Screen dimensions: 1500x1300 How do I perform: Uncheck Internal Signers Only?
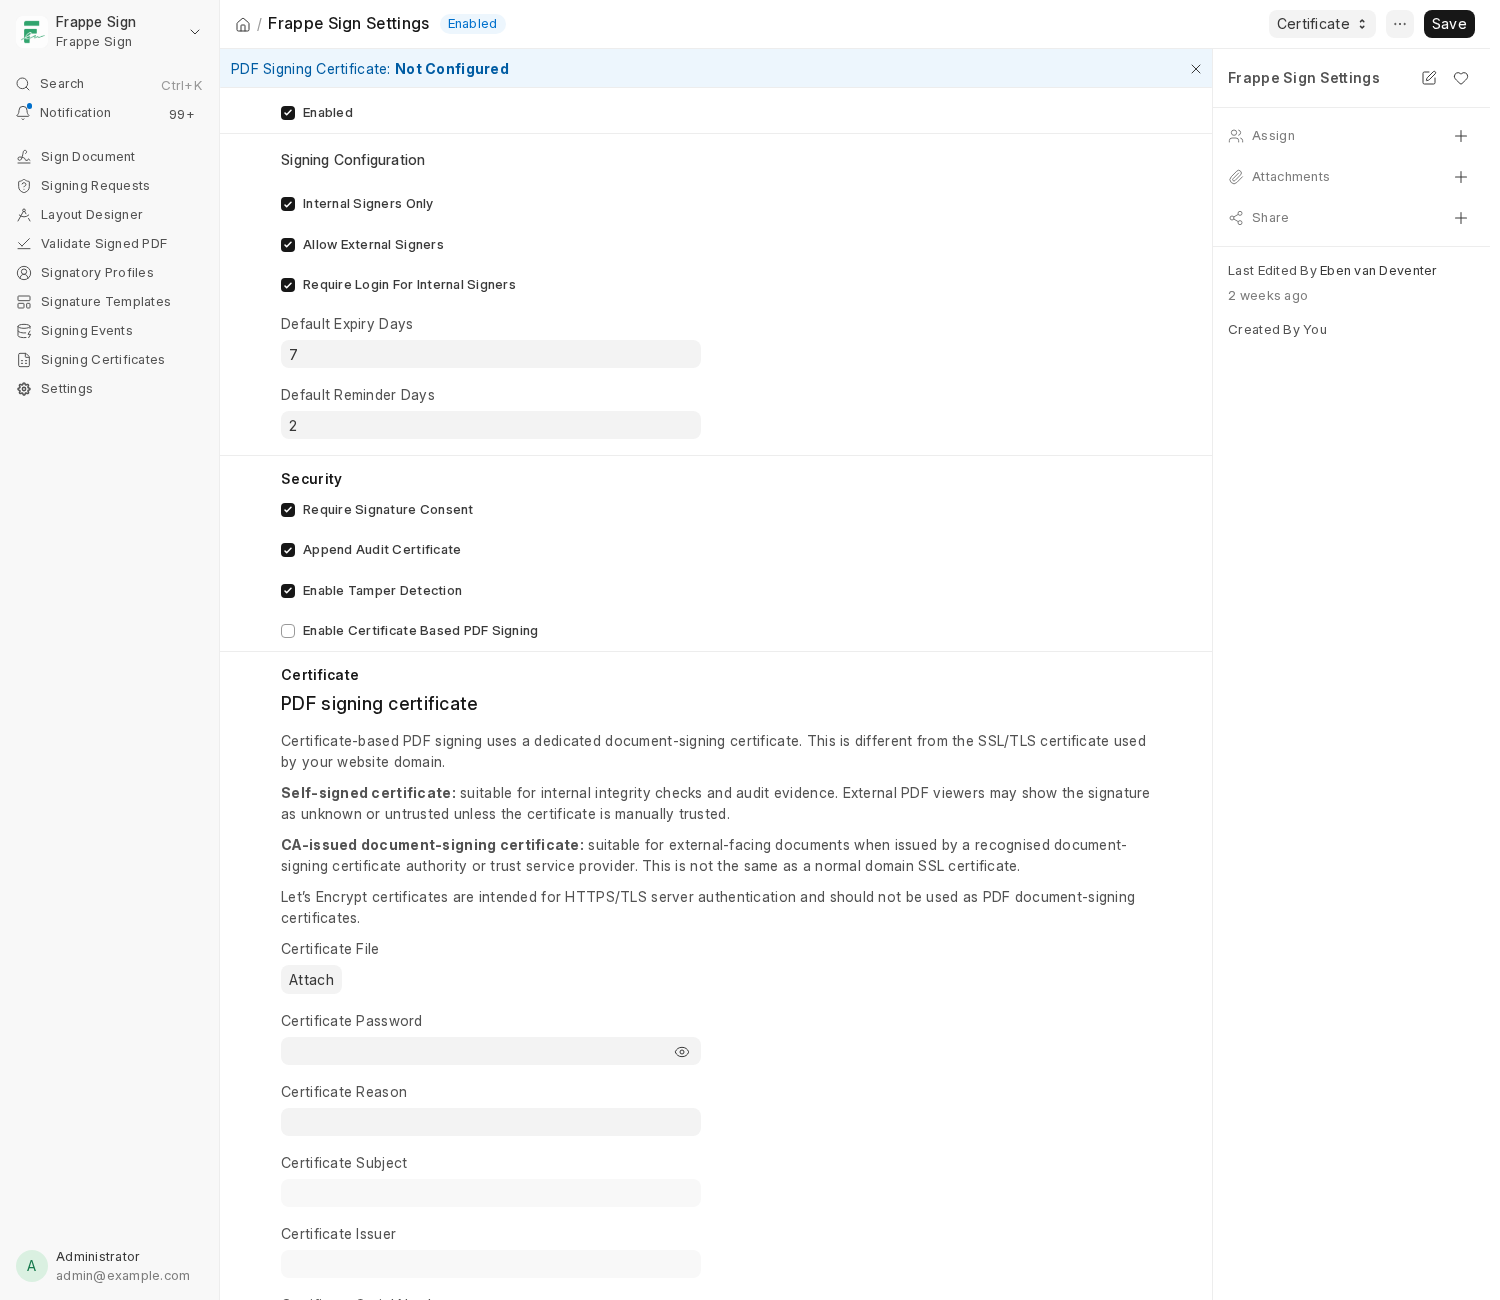coord(288,204)
